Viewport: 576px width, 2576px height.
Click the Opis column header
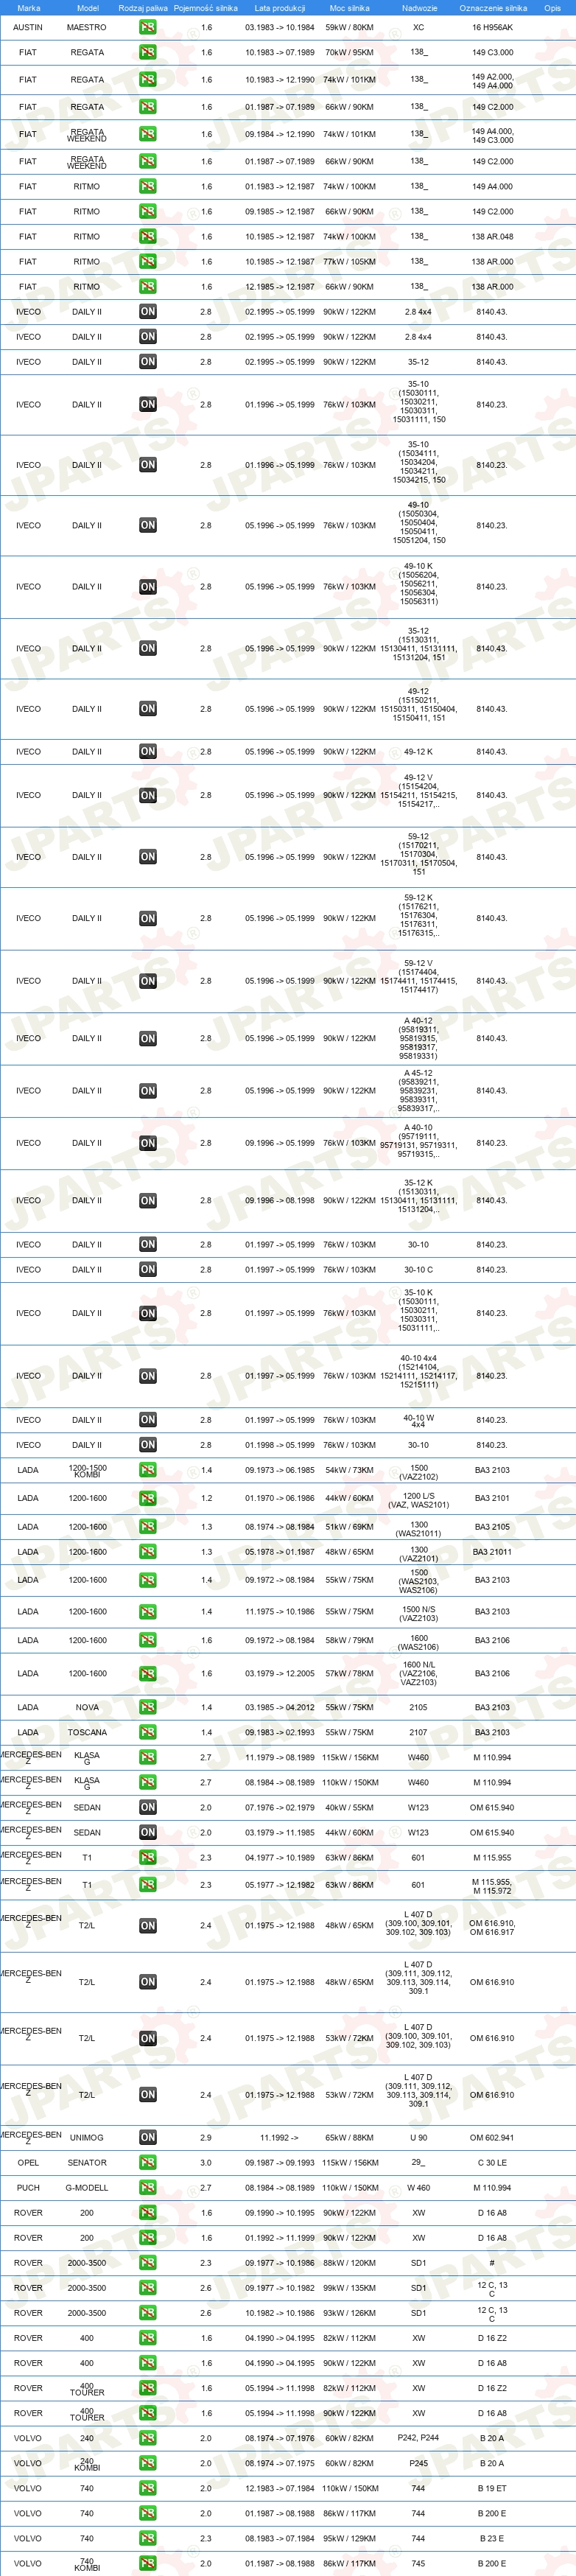(x=552, y=8)
